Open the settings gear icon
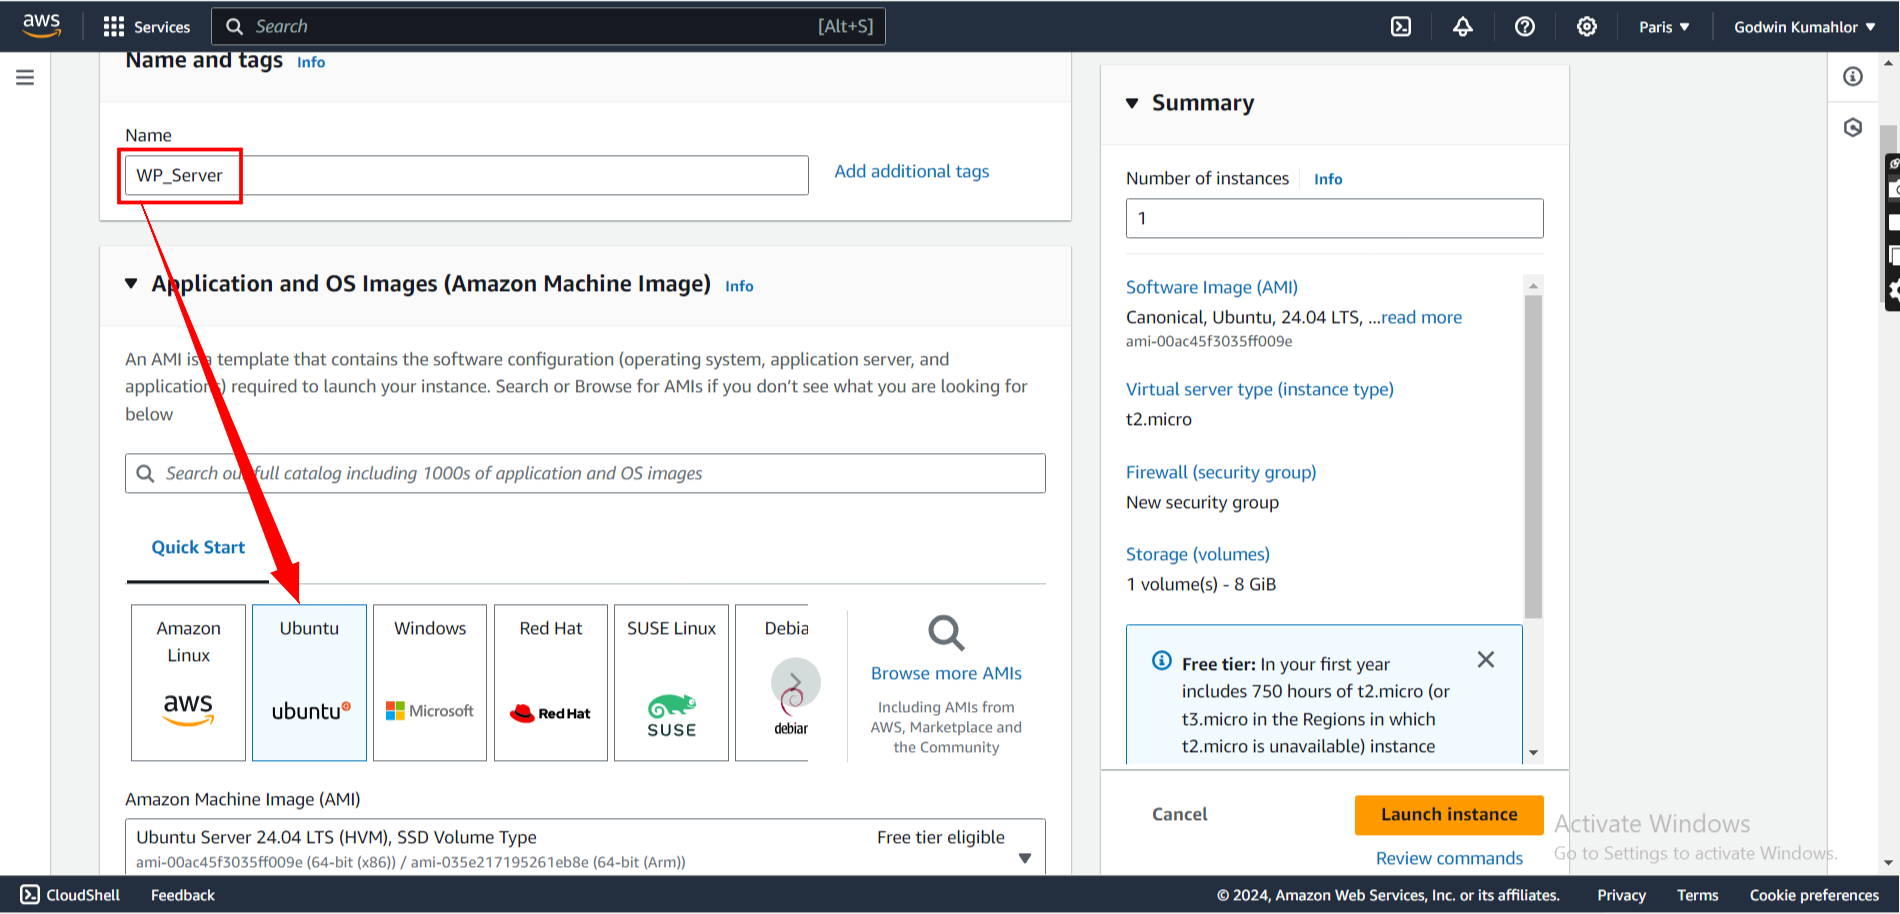Image resolution: width=1900 pixels, height=914 pixels. (x=1587, y=27)
